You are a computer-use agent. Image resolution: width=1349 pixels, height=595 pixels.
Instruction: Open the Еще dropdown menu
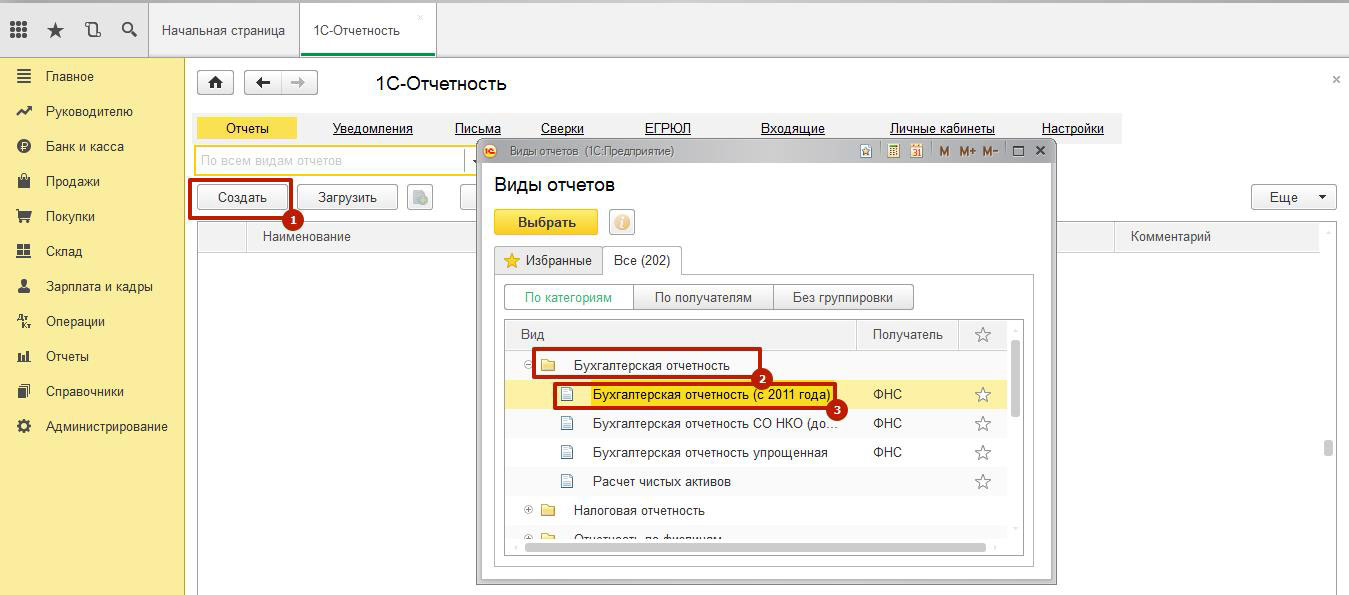(1293, 198)
